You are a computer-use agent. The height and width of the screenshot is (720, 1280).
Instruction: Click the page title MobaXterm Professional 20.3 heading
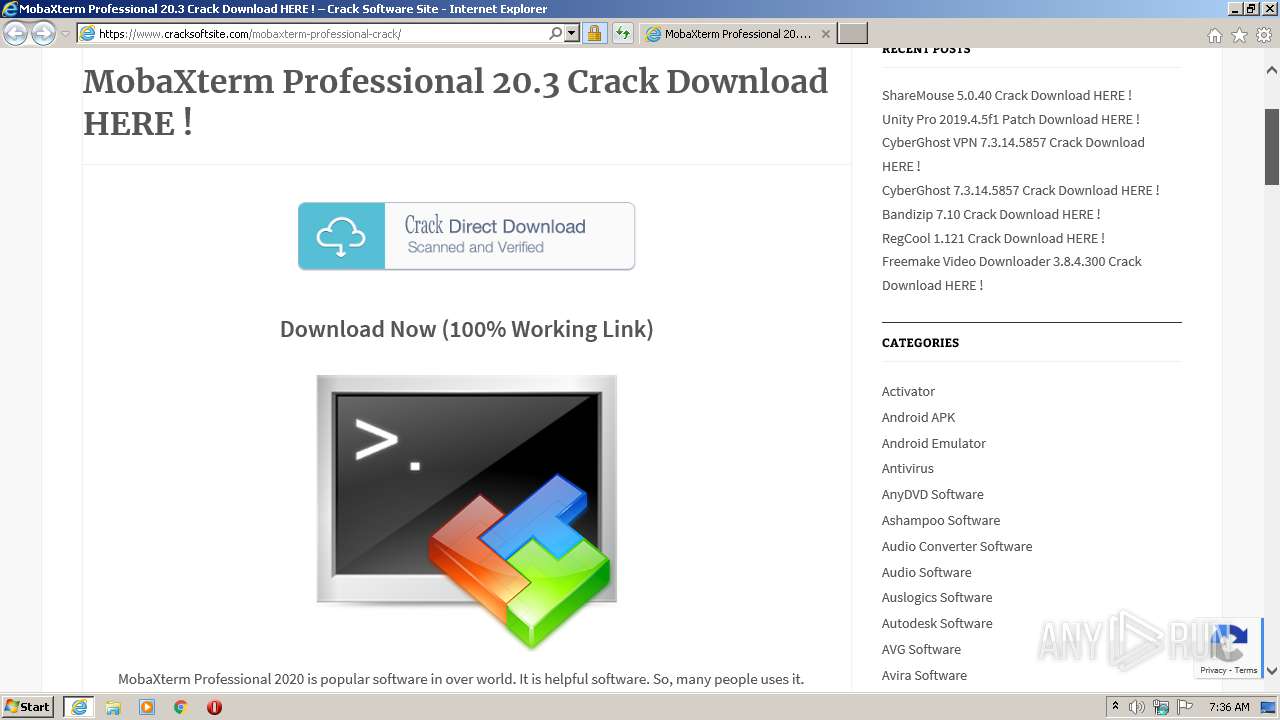click(x=455, y=102)
